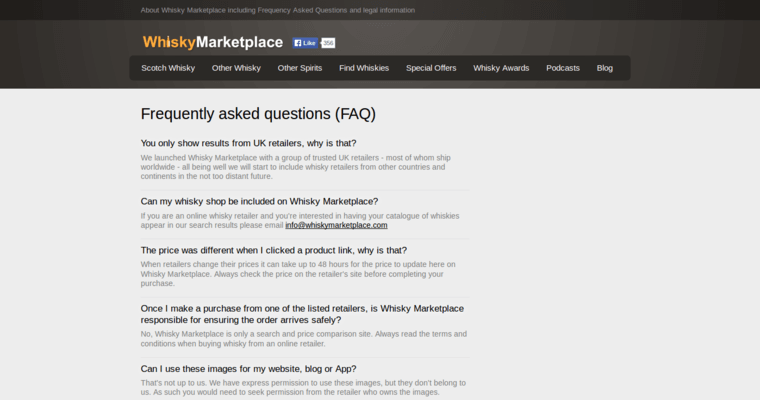Open the WhiskyMarketplace logo homepage link

point(212,42)
